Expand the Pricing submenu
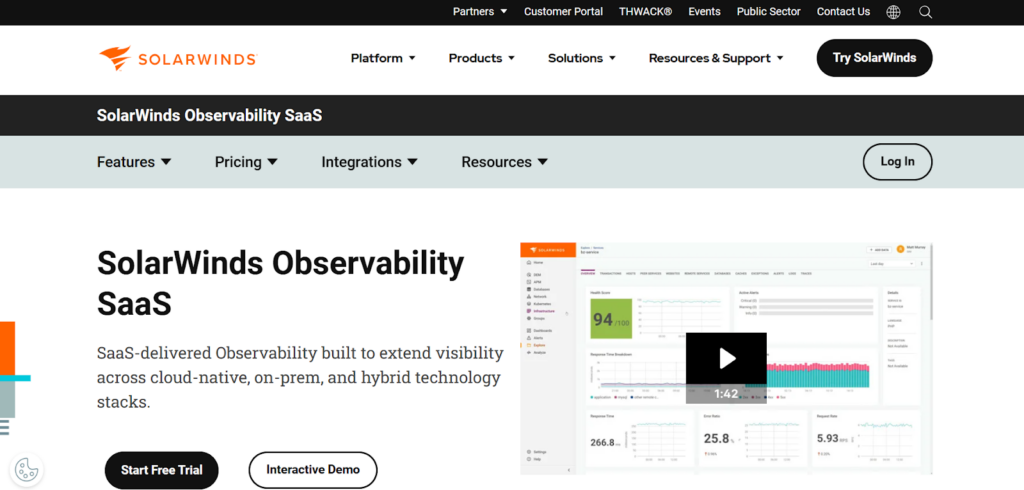This screenshot has width=1024, height=490. click(x=246, y=162)
